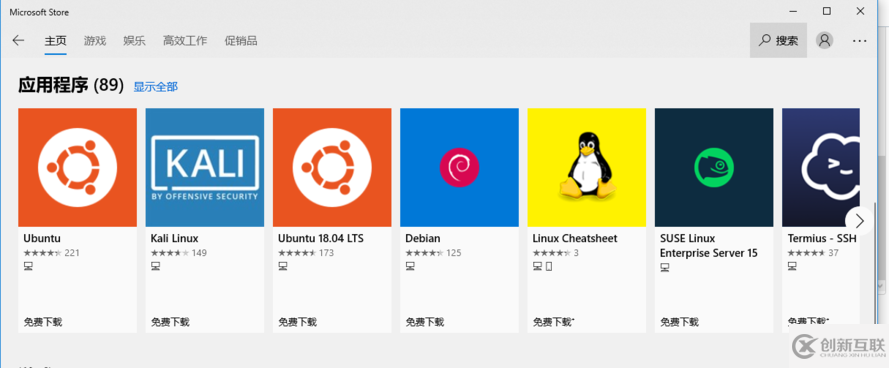Viewport: 889px width, 368px height.
Task: Click the PC device icon under Debian
Action: pos(410,267)
